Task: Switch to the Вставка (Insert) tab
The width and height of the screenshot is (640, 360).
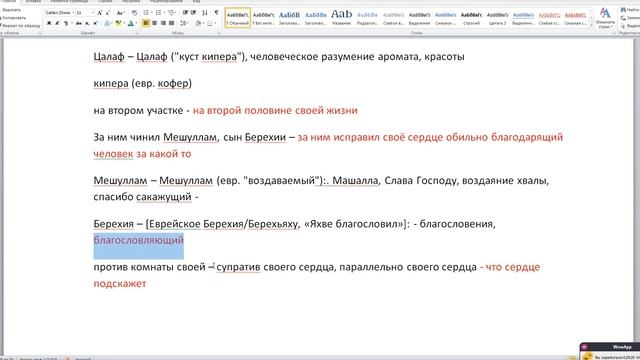Action: point(33,2)
